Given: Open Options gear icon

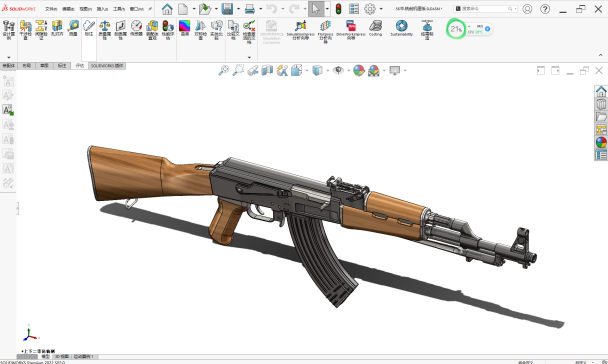Looking at the screenshot, I should [370, 9].
